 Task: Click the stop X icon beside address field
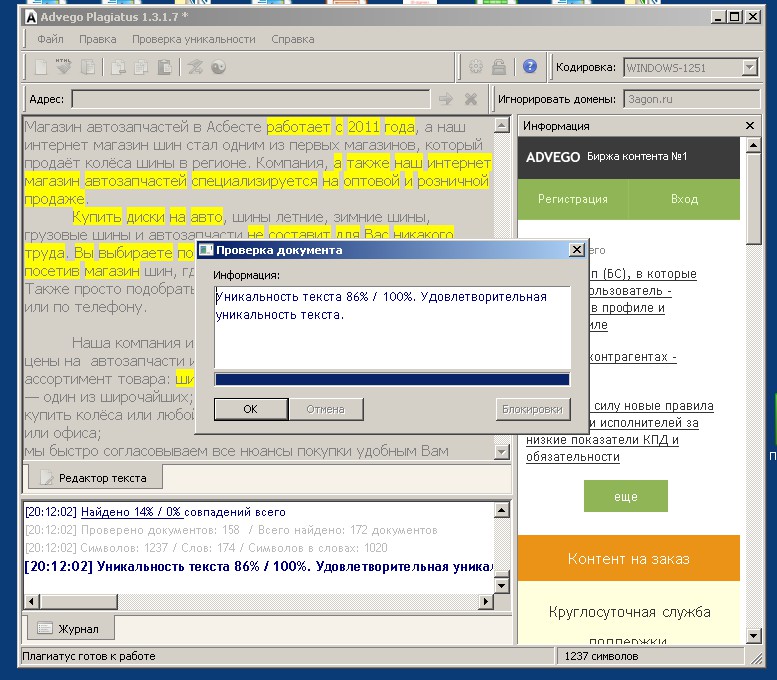[x=471, y=99]
